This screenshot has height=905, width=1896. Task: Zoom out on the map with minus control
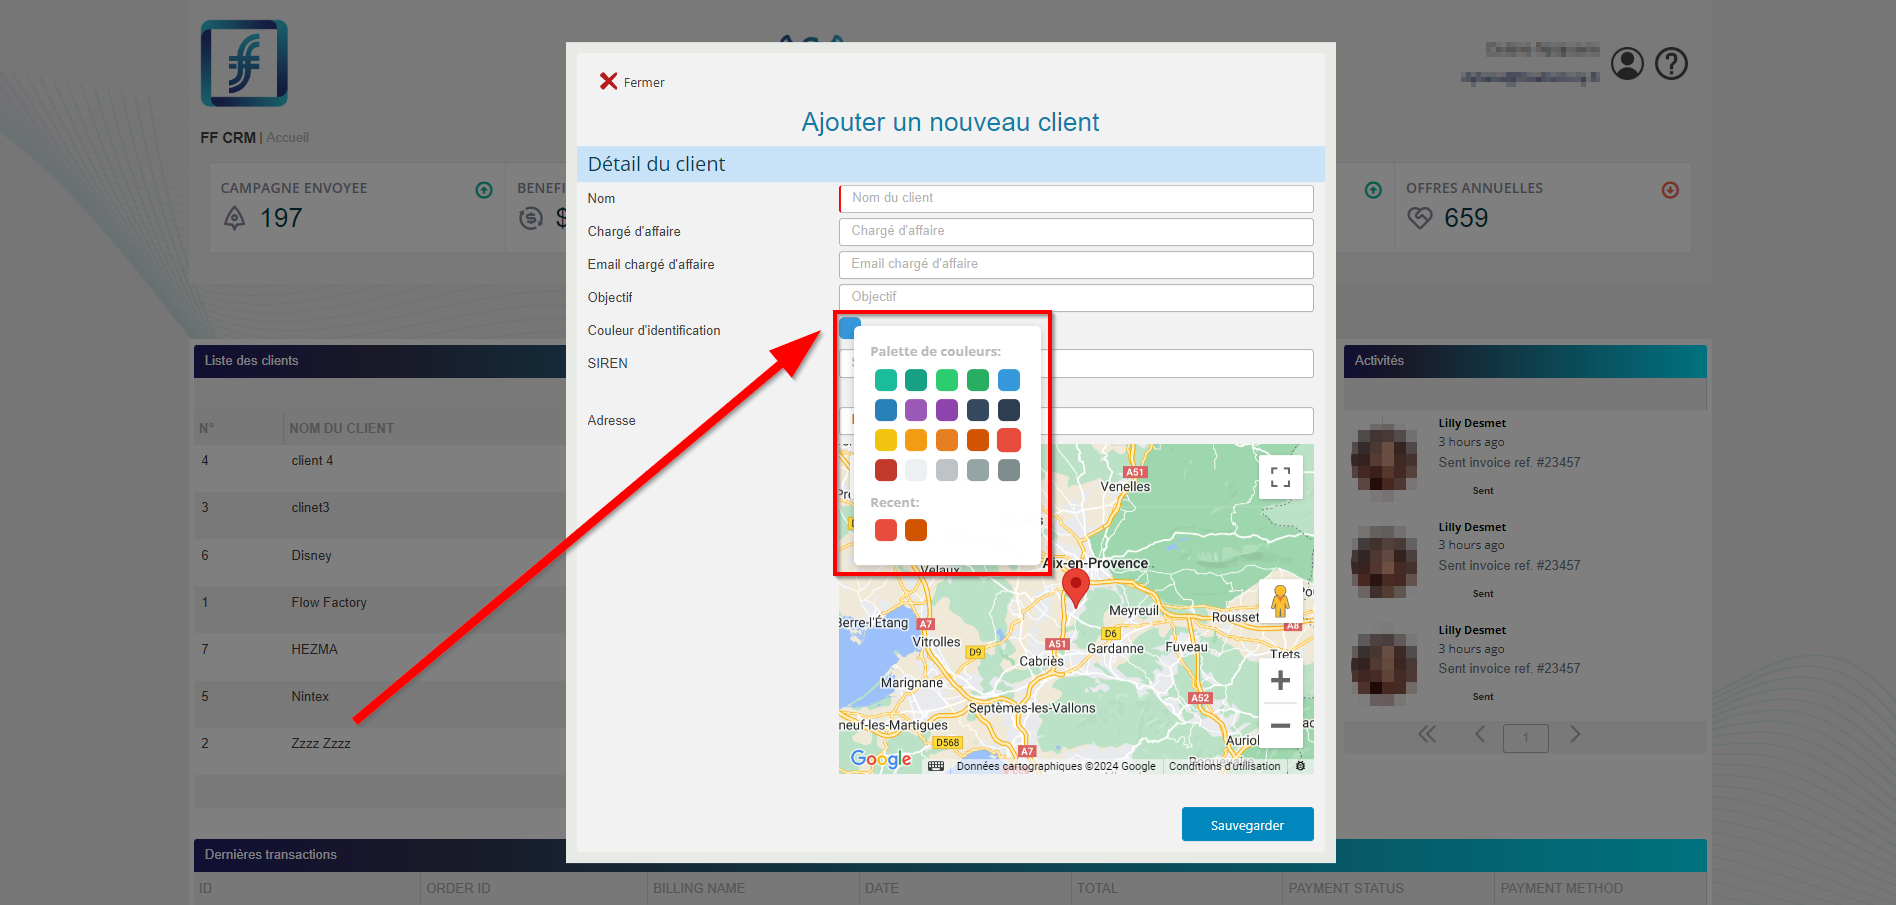1280,726
